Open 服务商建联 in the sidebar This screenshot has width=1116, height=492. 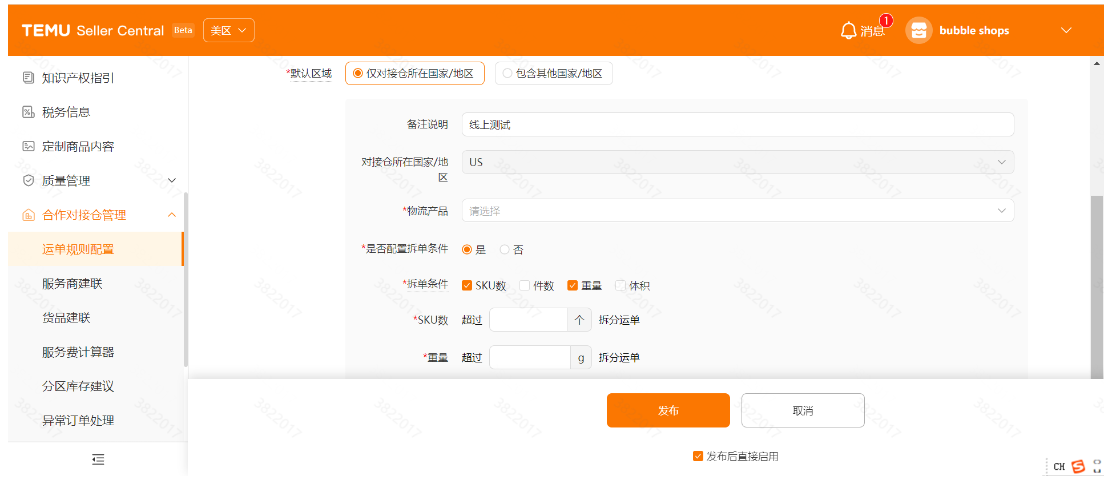72,284
